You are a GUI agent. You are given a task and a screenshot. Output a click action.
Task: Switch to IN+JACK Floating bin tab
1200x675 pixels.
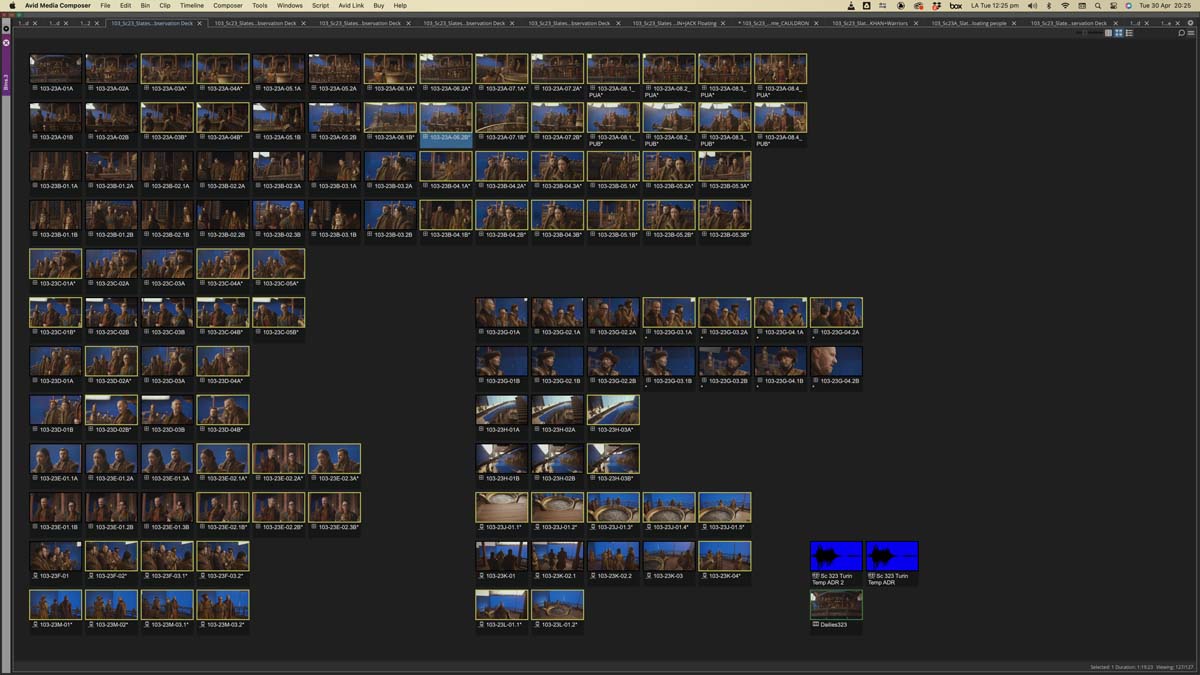point(673,22)
